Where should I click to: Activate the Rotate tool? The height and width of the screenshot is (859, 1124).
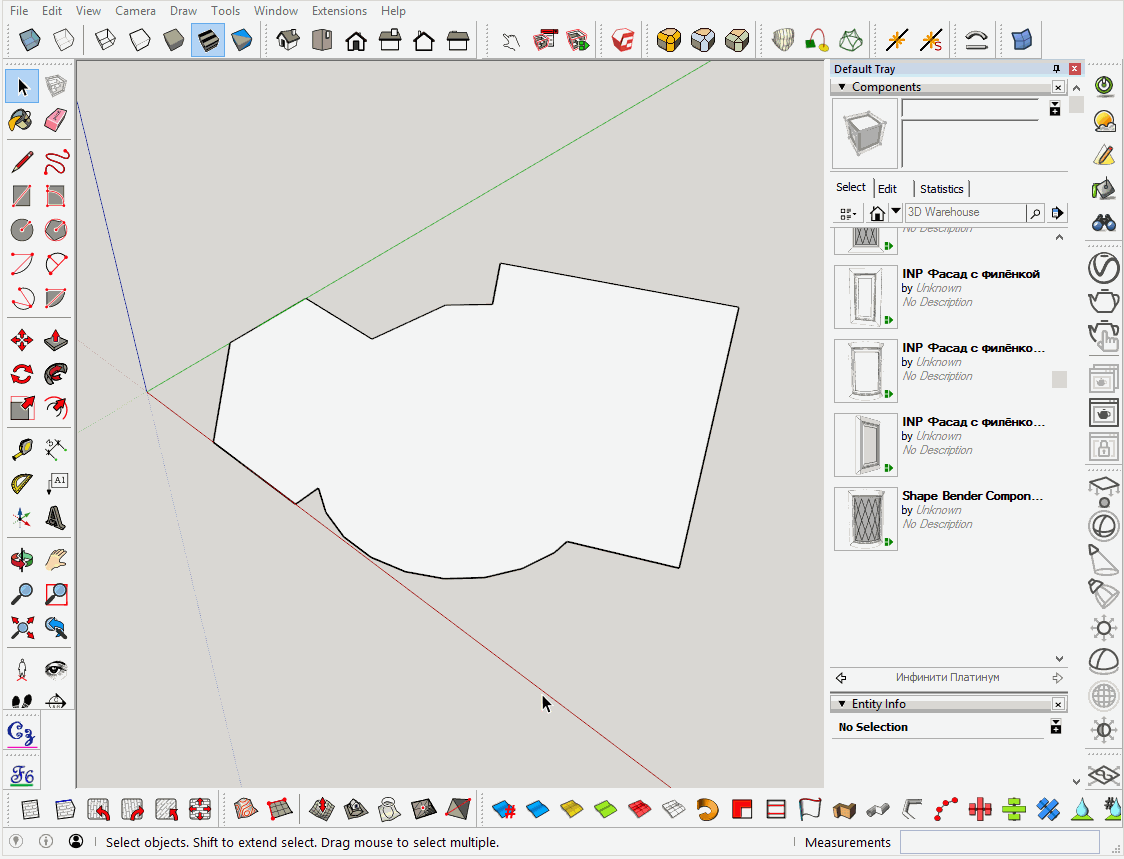[x=22, y=374]
